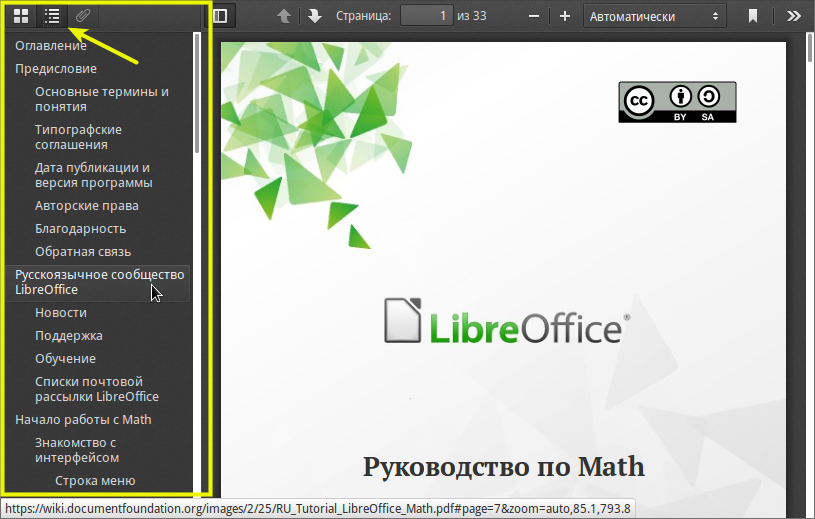Click the Руководство по Math title
Viewport: 815px width, 519px height.
[504, 466]
